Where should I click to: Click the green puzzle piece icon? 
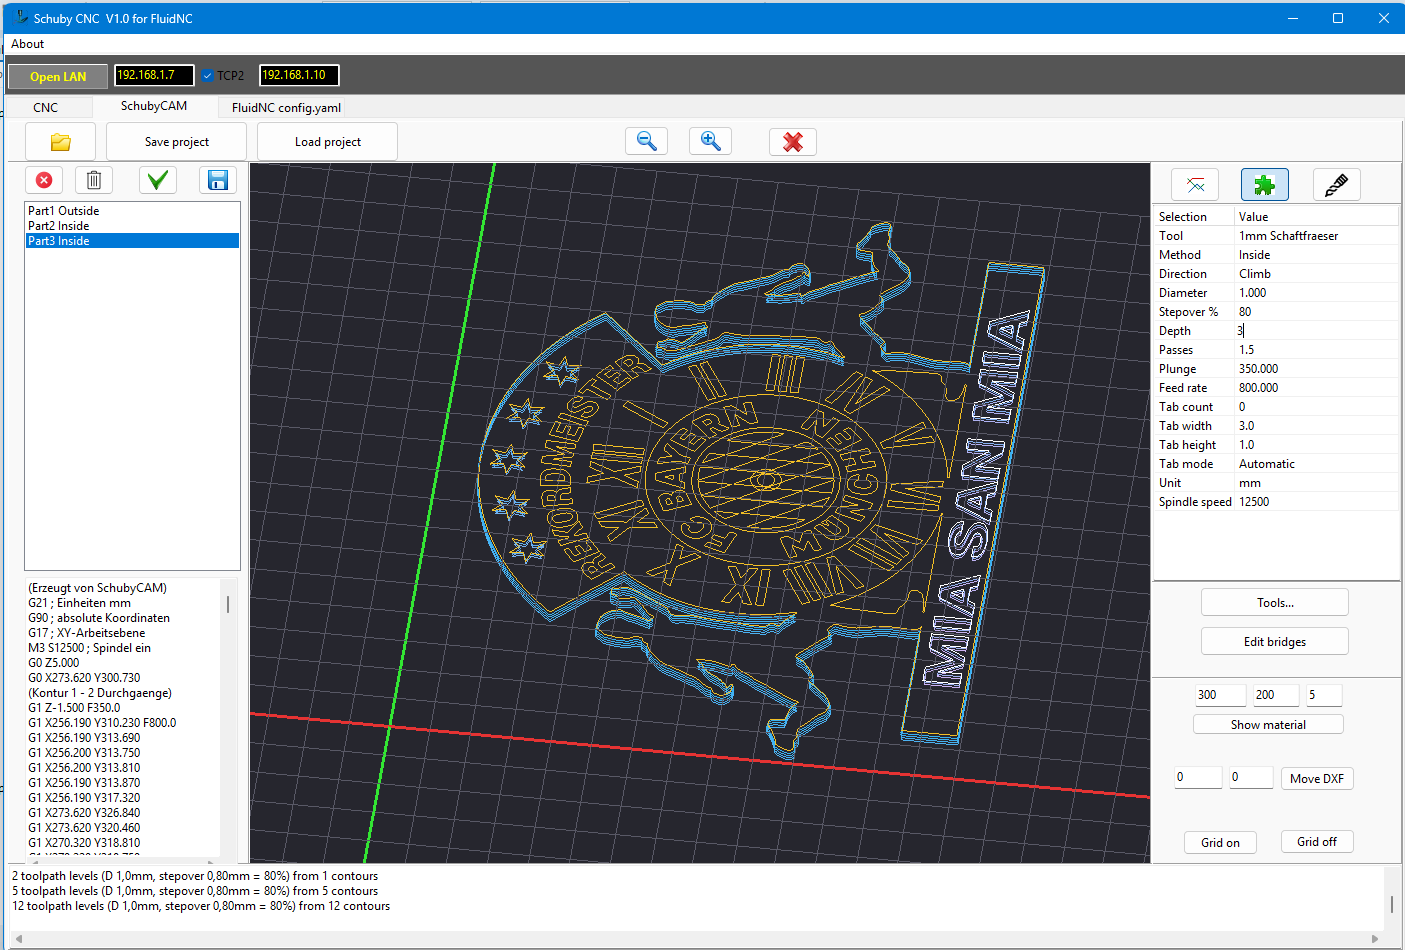[x=1265, y=184]
